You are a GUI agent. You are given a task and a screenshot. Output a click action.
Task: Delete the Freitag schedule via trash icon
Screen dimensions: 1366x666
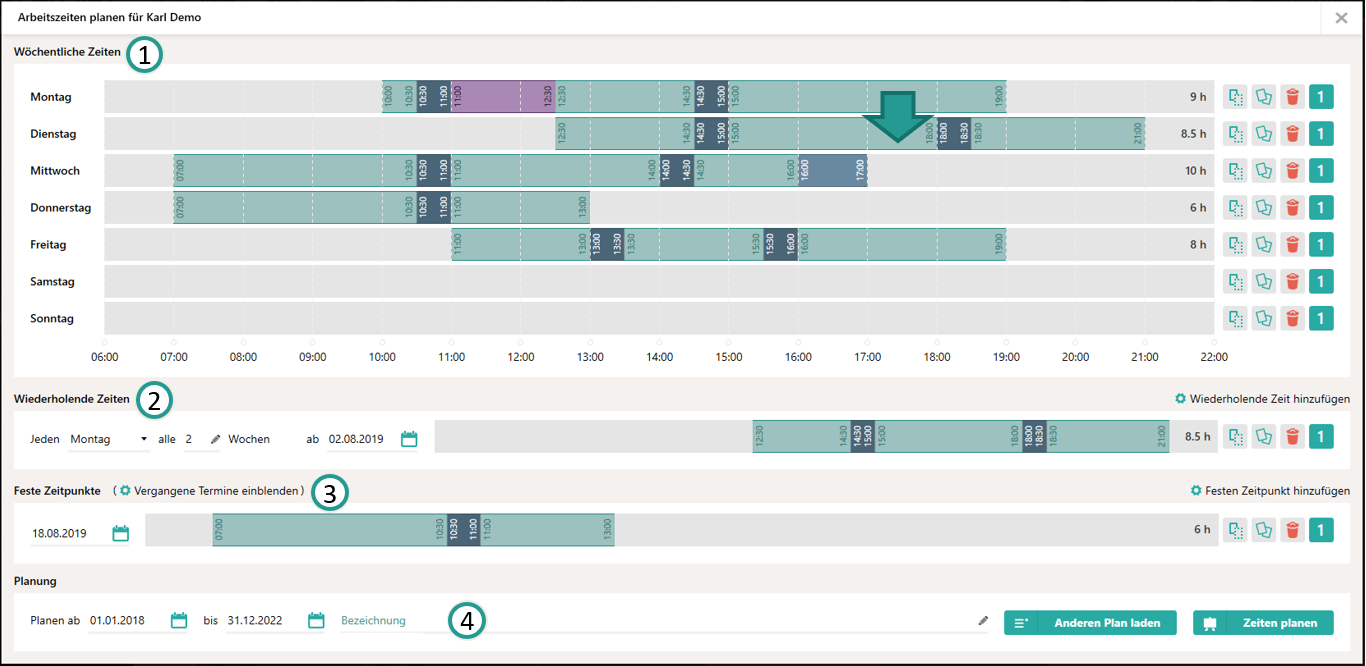click(x=1292, y=245)
